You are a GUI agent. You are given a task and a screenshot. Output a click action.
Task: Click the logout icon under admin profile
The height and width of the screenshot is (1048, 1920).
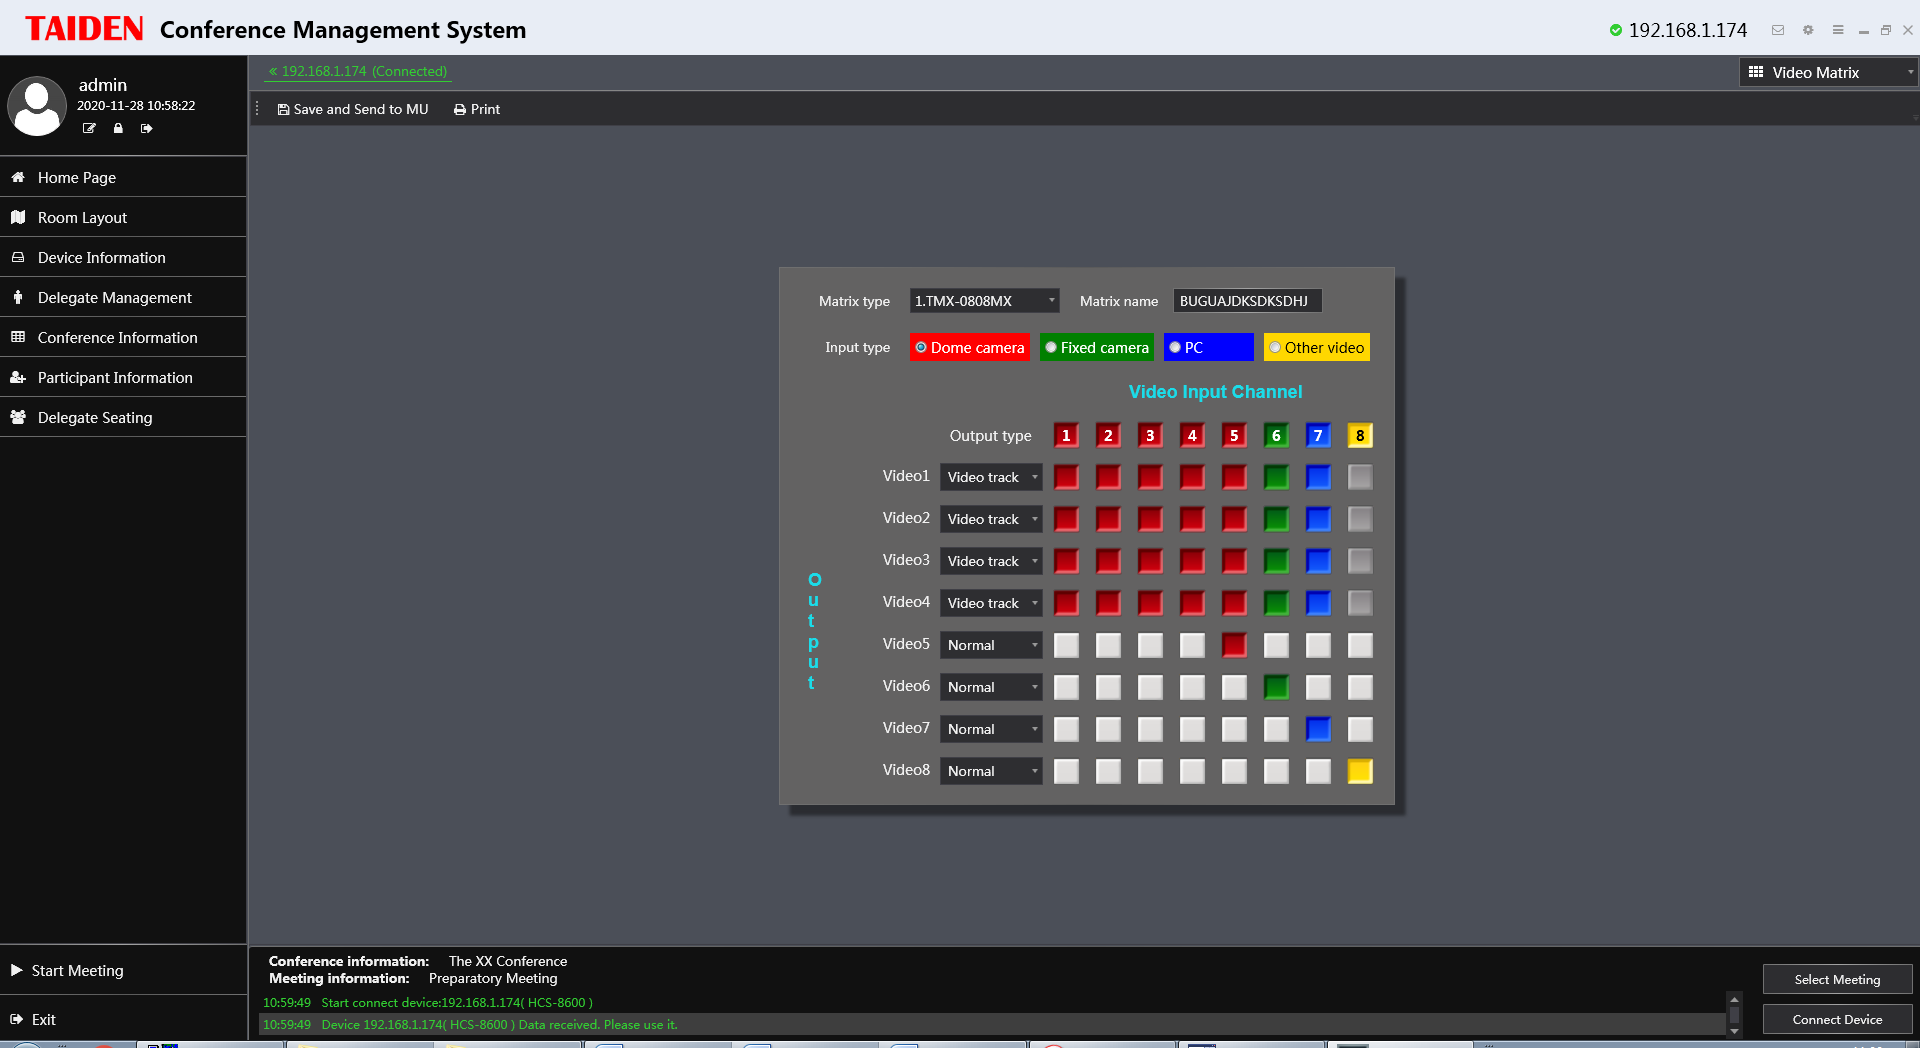146,128
